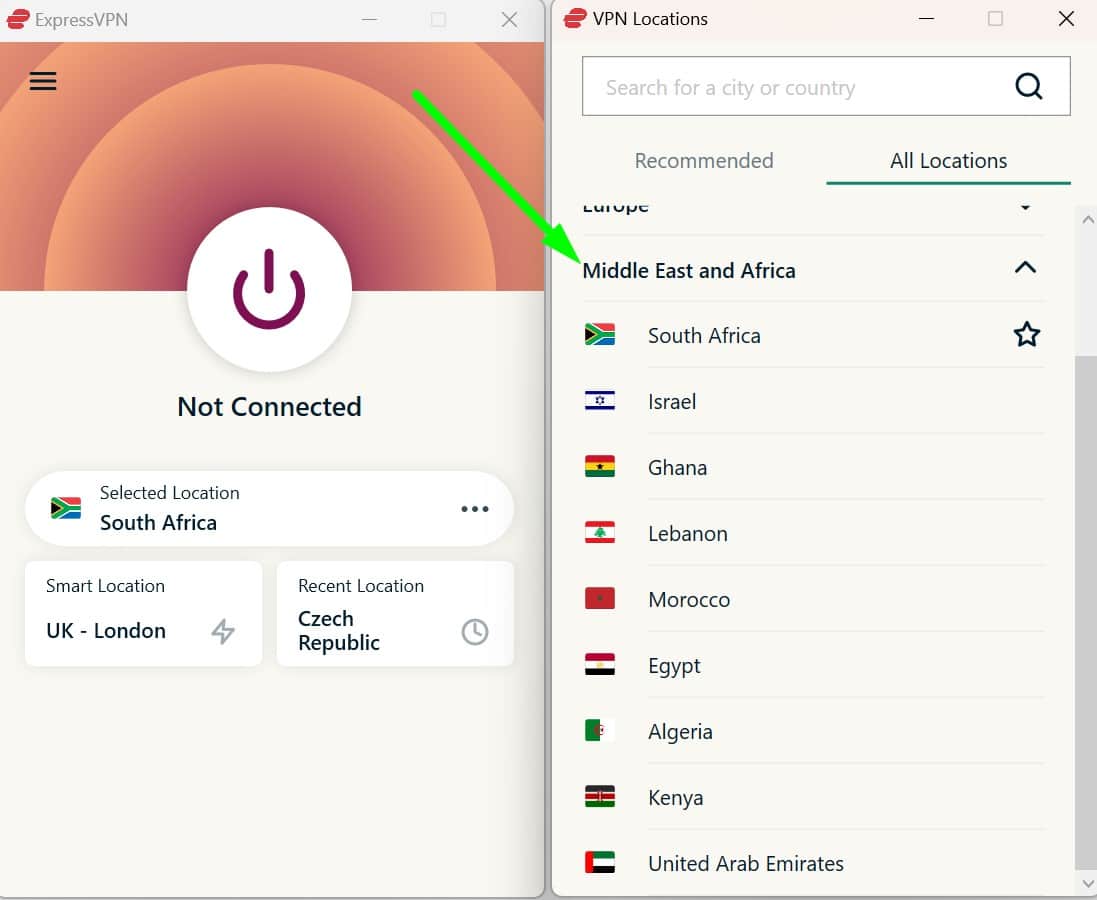This screenshot has width=1097, height=900.
Task: Select Lebanon in the locations list
Action: [x=813, y=533]
